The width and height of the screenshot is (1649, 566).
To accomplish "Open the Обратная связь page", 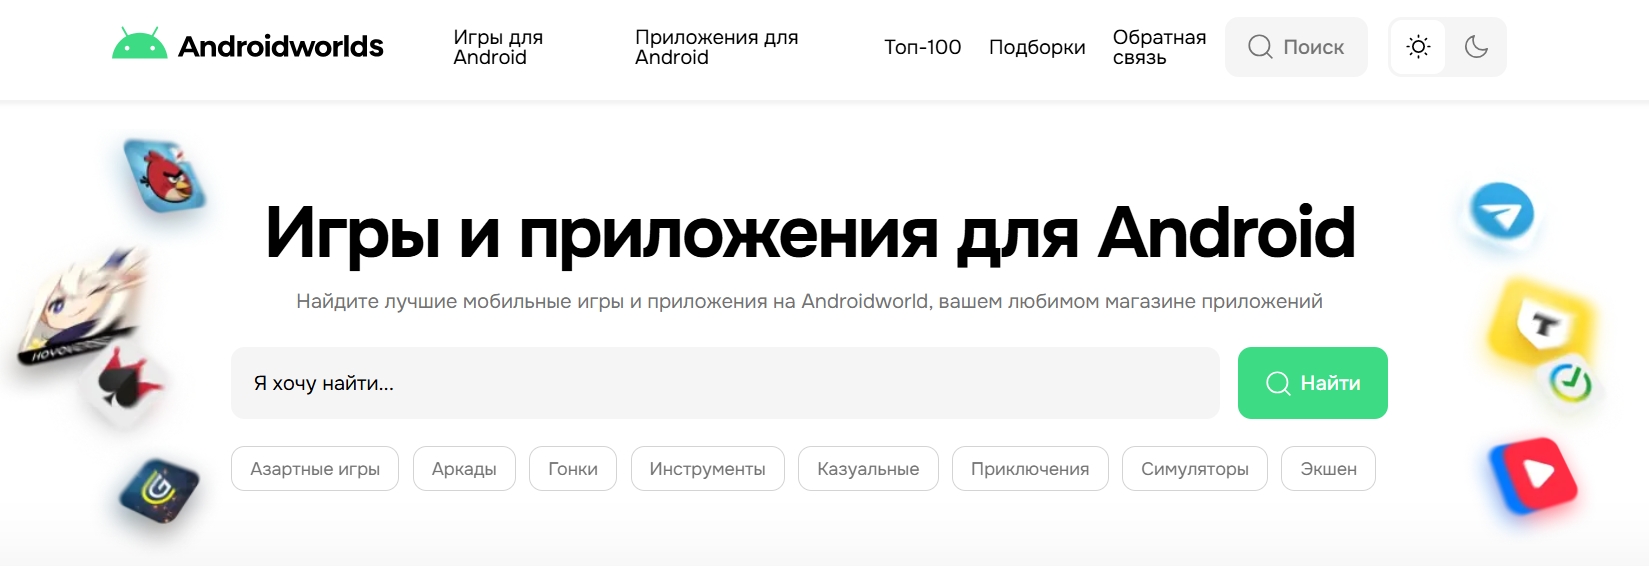I will [1159, 47].
